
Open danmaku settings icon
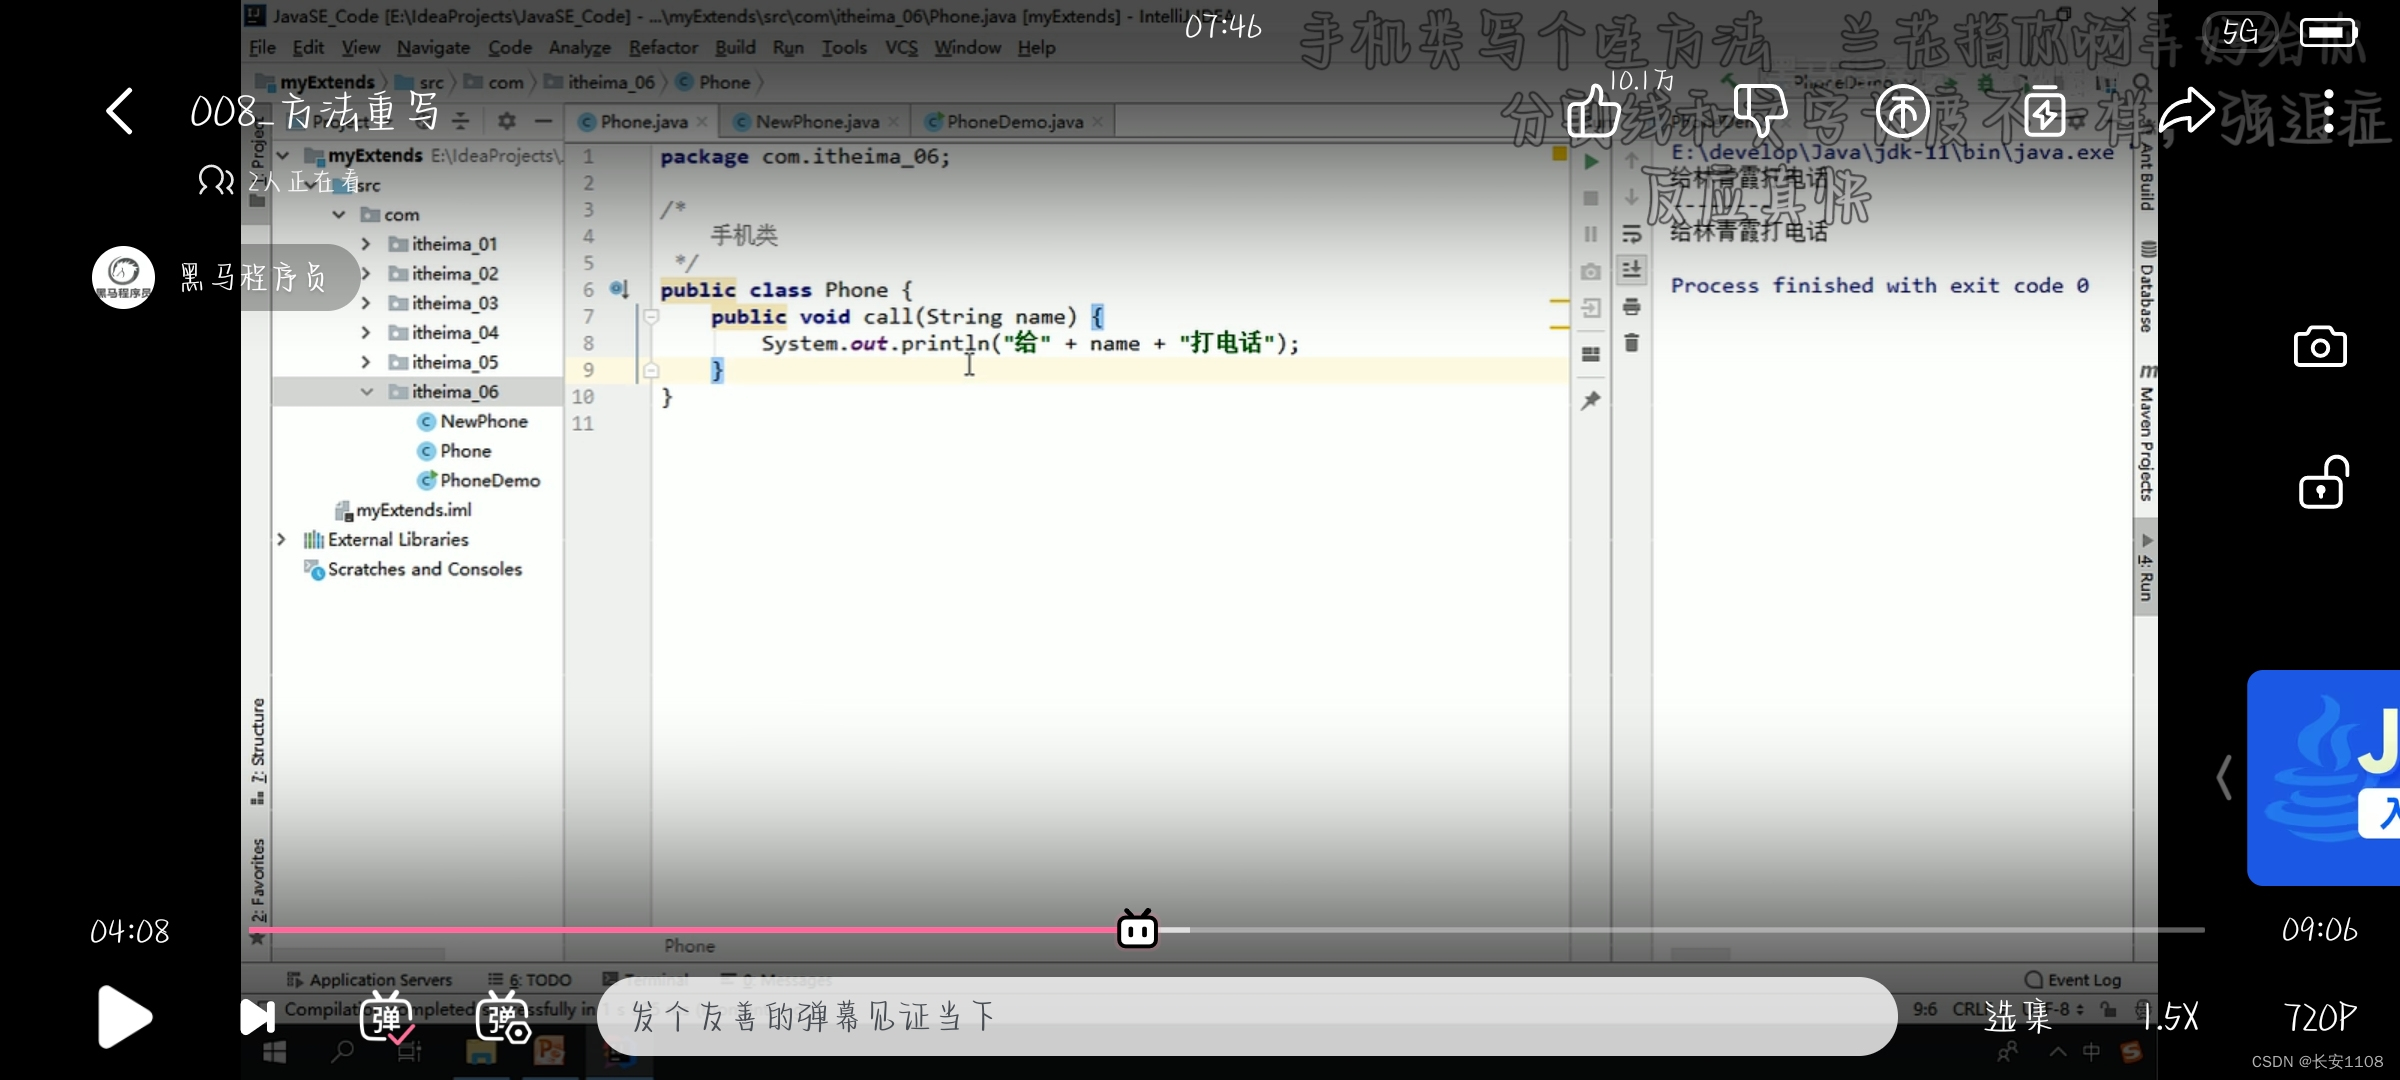[503, 1018]
